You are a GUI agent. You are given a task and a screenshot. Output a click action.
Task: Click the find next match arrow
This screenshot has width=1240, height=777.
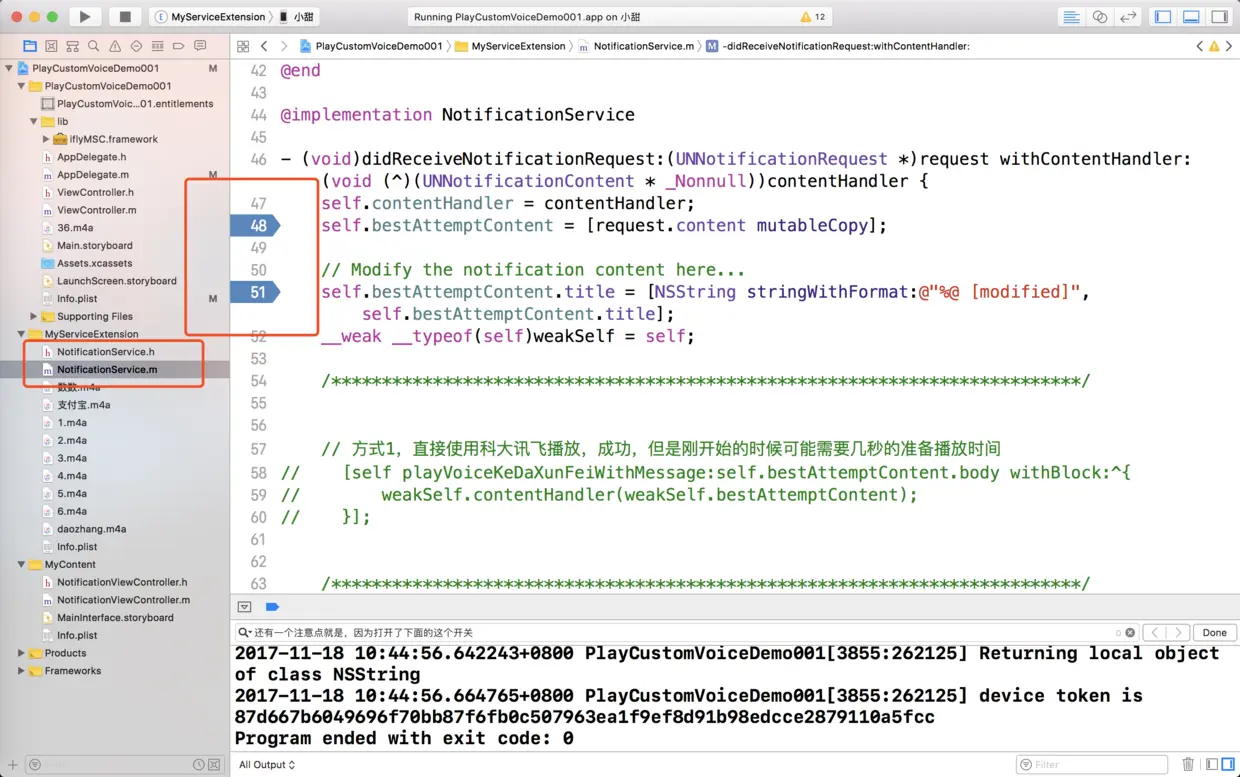click(x=1179, y=633)
